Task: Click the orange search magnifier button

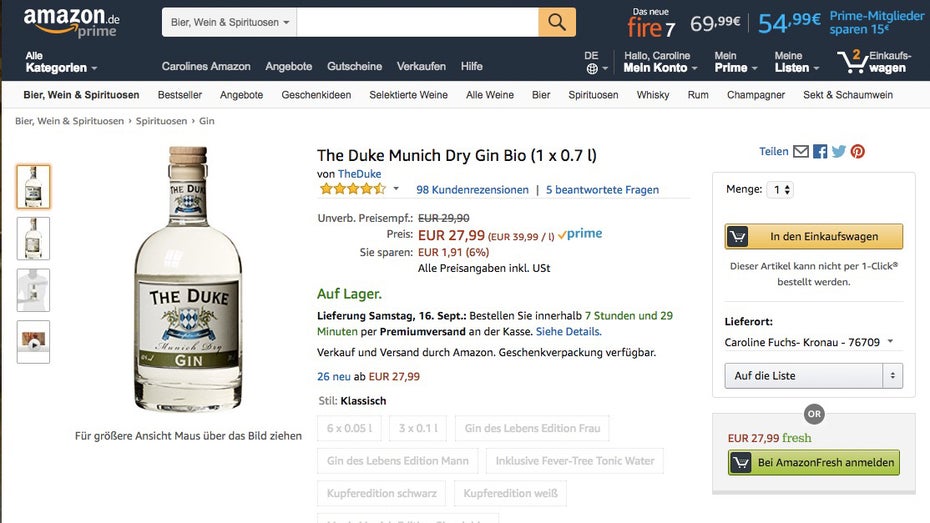Action: pyautogui.click(x=557, y=22)
